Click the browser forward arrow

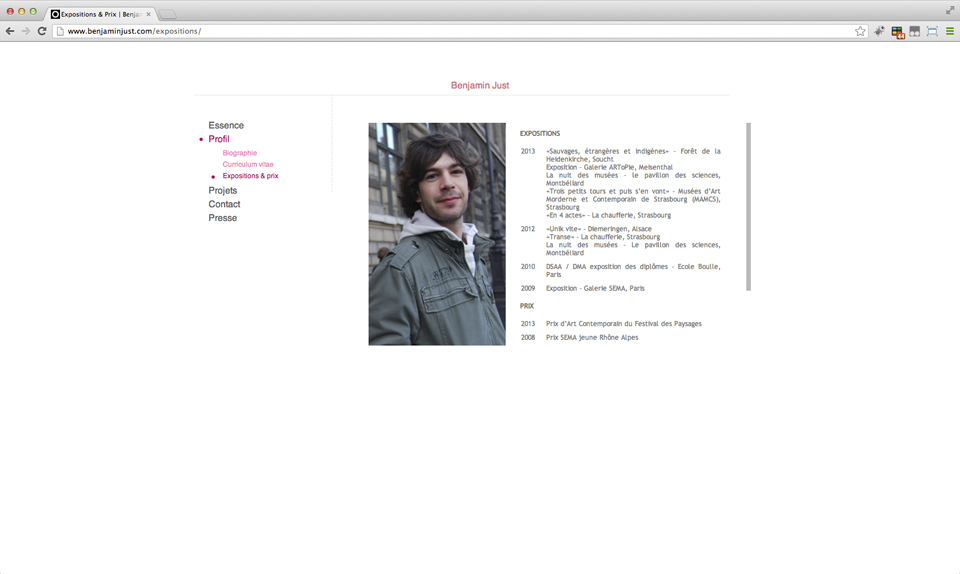click(26, 31)
